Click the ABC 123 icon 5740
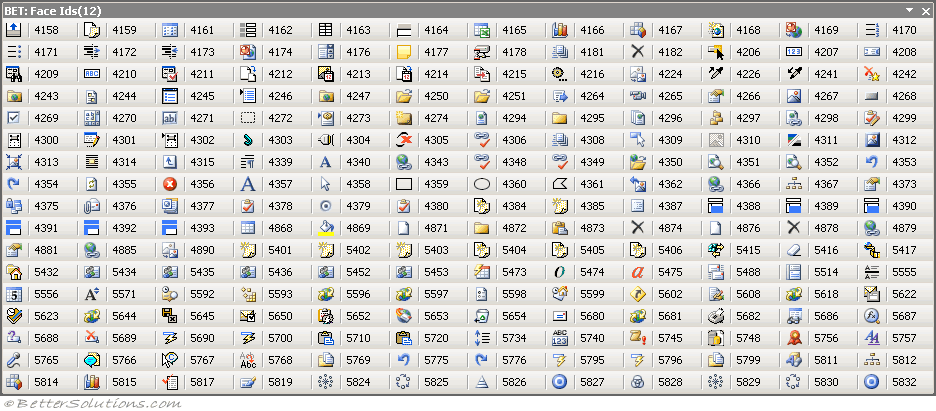Screen dimensions: 936x411 tap(559, 338)
